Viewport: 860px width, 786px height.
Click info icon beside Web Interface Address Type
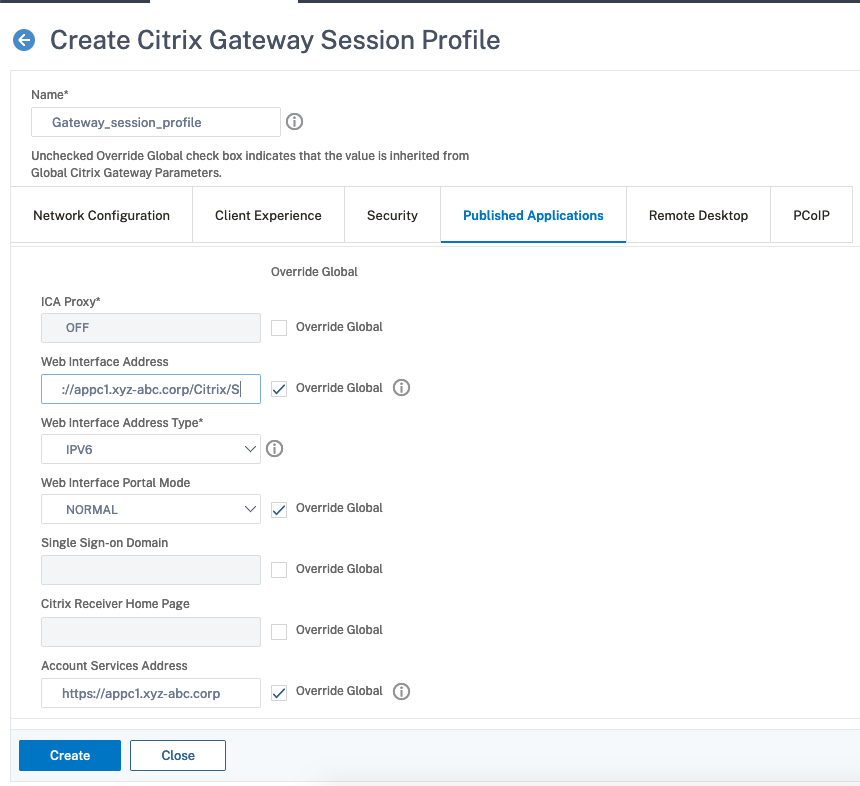click(274, 449)
